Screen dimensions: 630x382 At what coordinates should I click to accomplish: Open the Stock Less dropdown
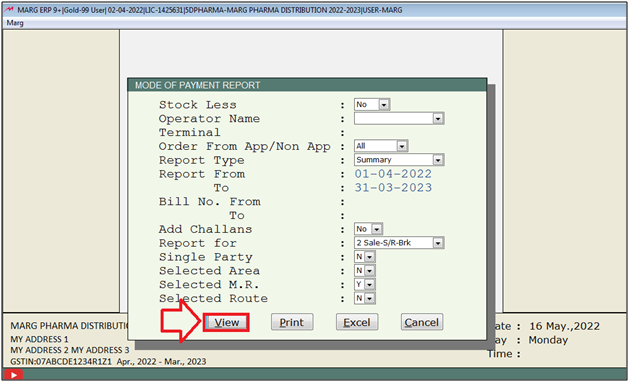pyautogui.click(x=384, y=105)
